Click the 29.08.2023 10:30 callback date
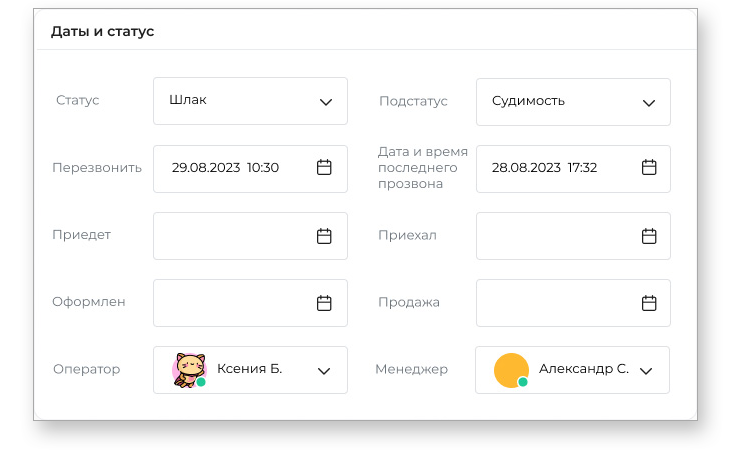Screen dimensions: 732x454 pos(225,168)
